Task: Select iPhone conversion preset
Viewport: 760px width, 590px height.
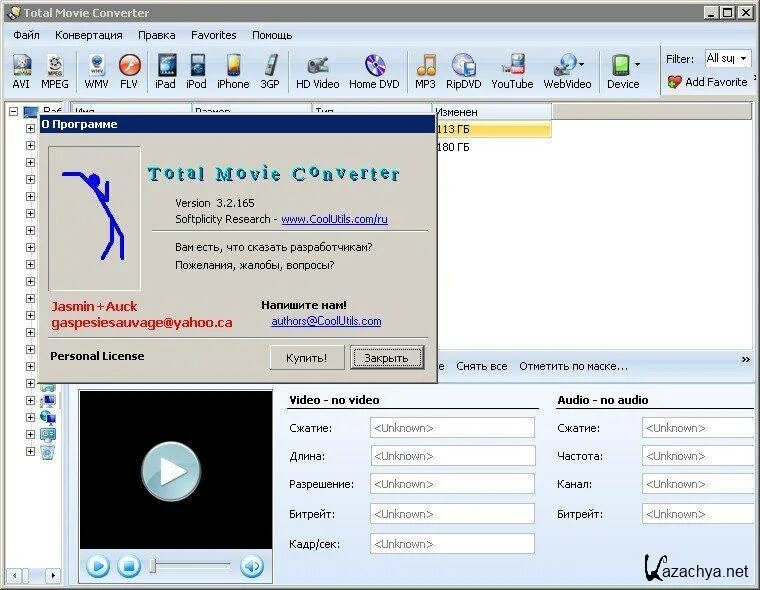Action: click(x=233, y=71)
